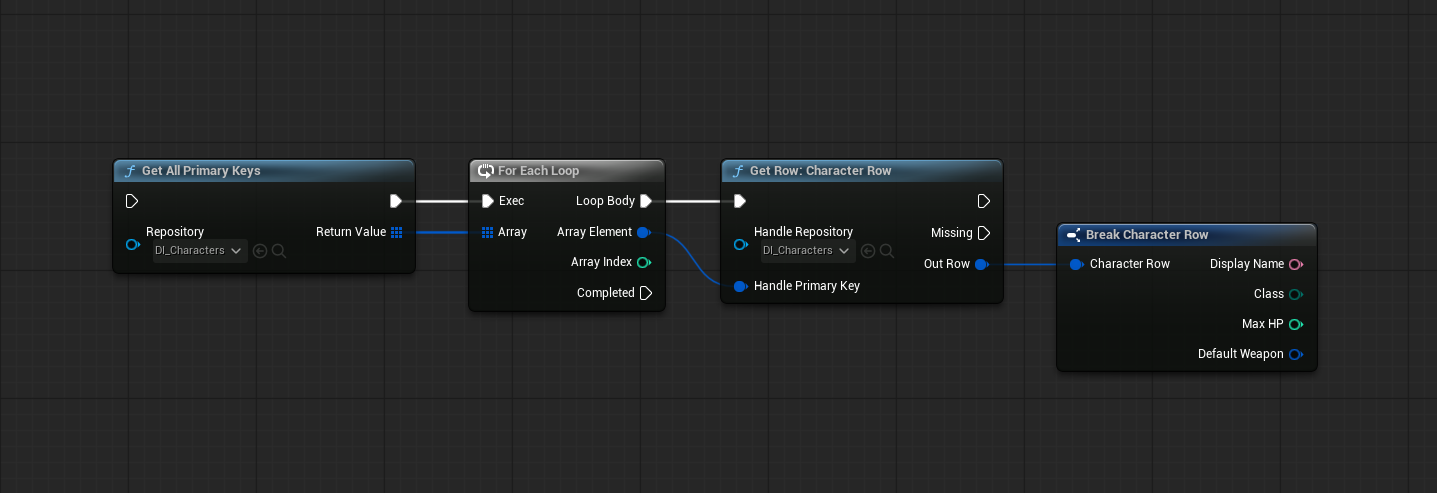Select the For Each Loop node header
The width and height of the screenshot is (1437, 493).
tap(567, 171)
